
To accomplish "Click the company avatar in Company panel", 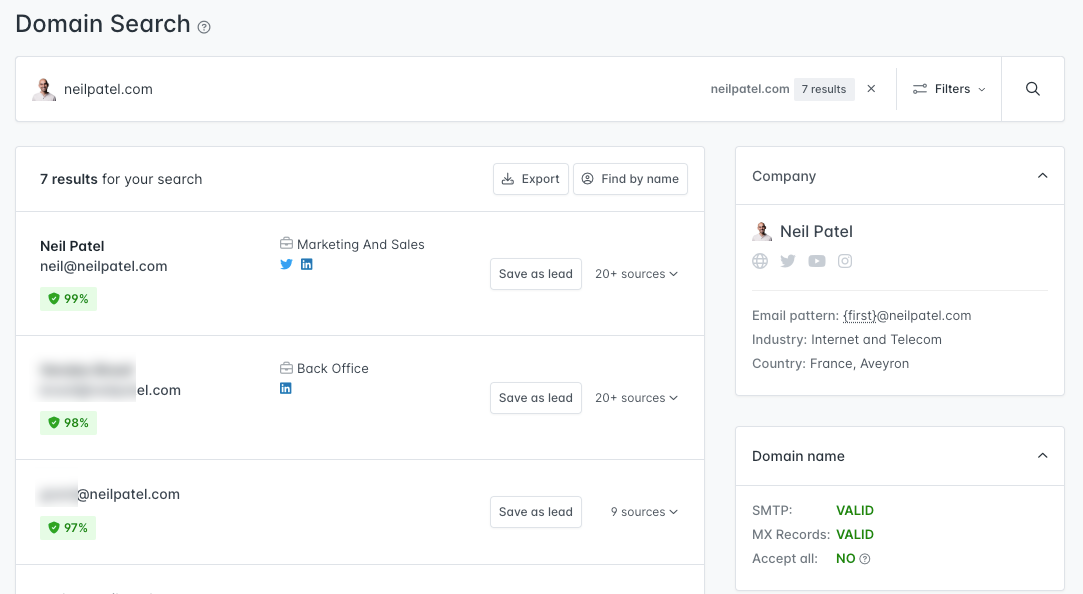I will tap(762, 231).
